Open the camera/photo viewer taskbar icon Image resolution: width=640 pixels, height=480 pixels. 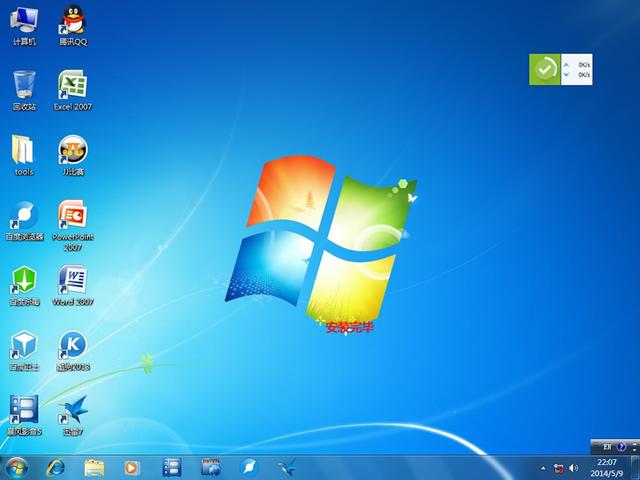[211, 468]
